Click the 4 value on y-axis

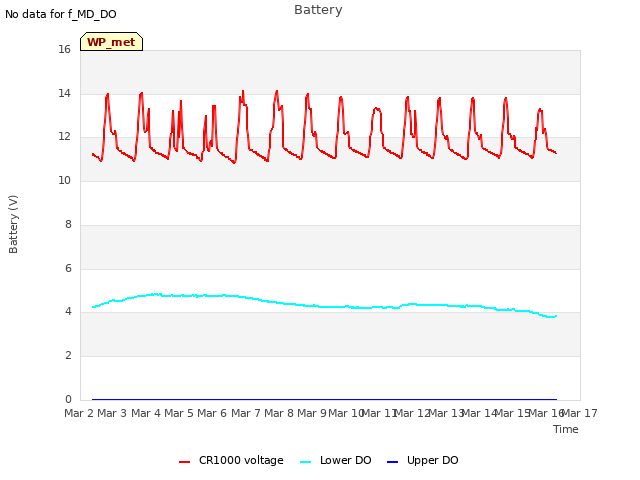click(68, 311)
